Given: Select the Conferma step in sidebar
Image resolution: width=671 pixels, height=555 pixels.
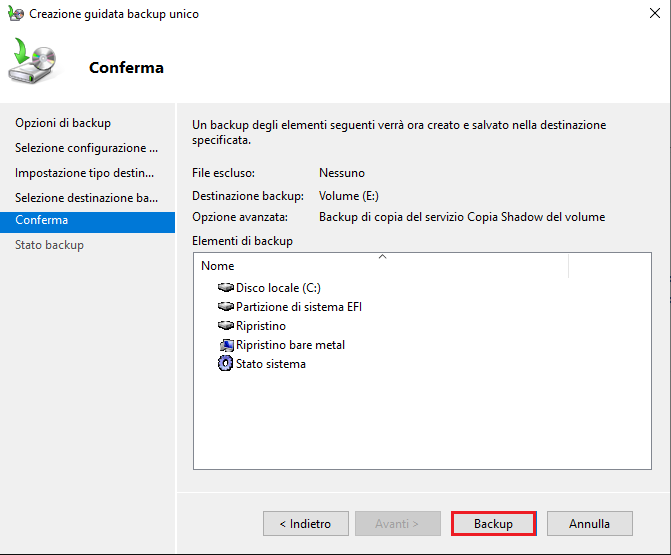Looking at the screenshot, I should pos(42,220).
